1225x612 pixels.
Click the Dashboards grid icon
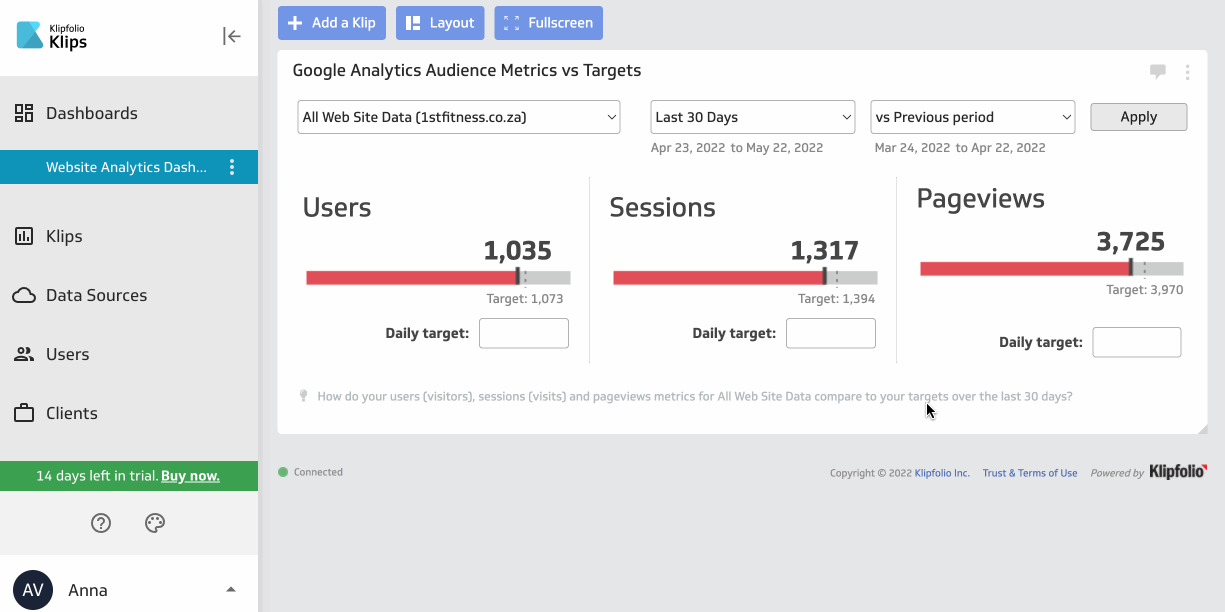point(24,113)
